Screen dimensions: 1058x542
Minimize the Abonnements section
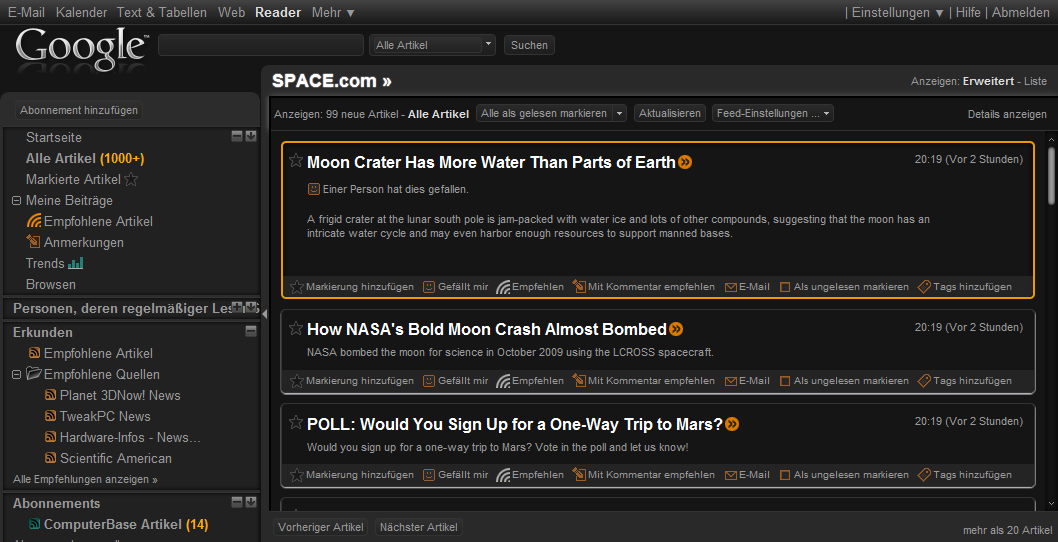pyautogui.click(x=237, y=502)
